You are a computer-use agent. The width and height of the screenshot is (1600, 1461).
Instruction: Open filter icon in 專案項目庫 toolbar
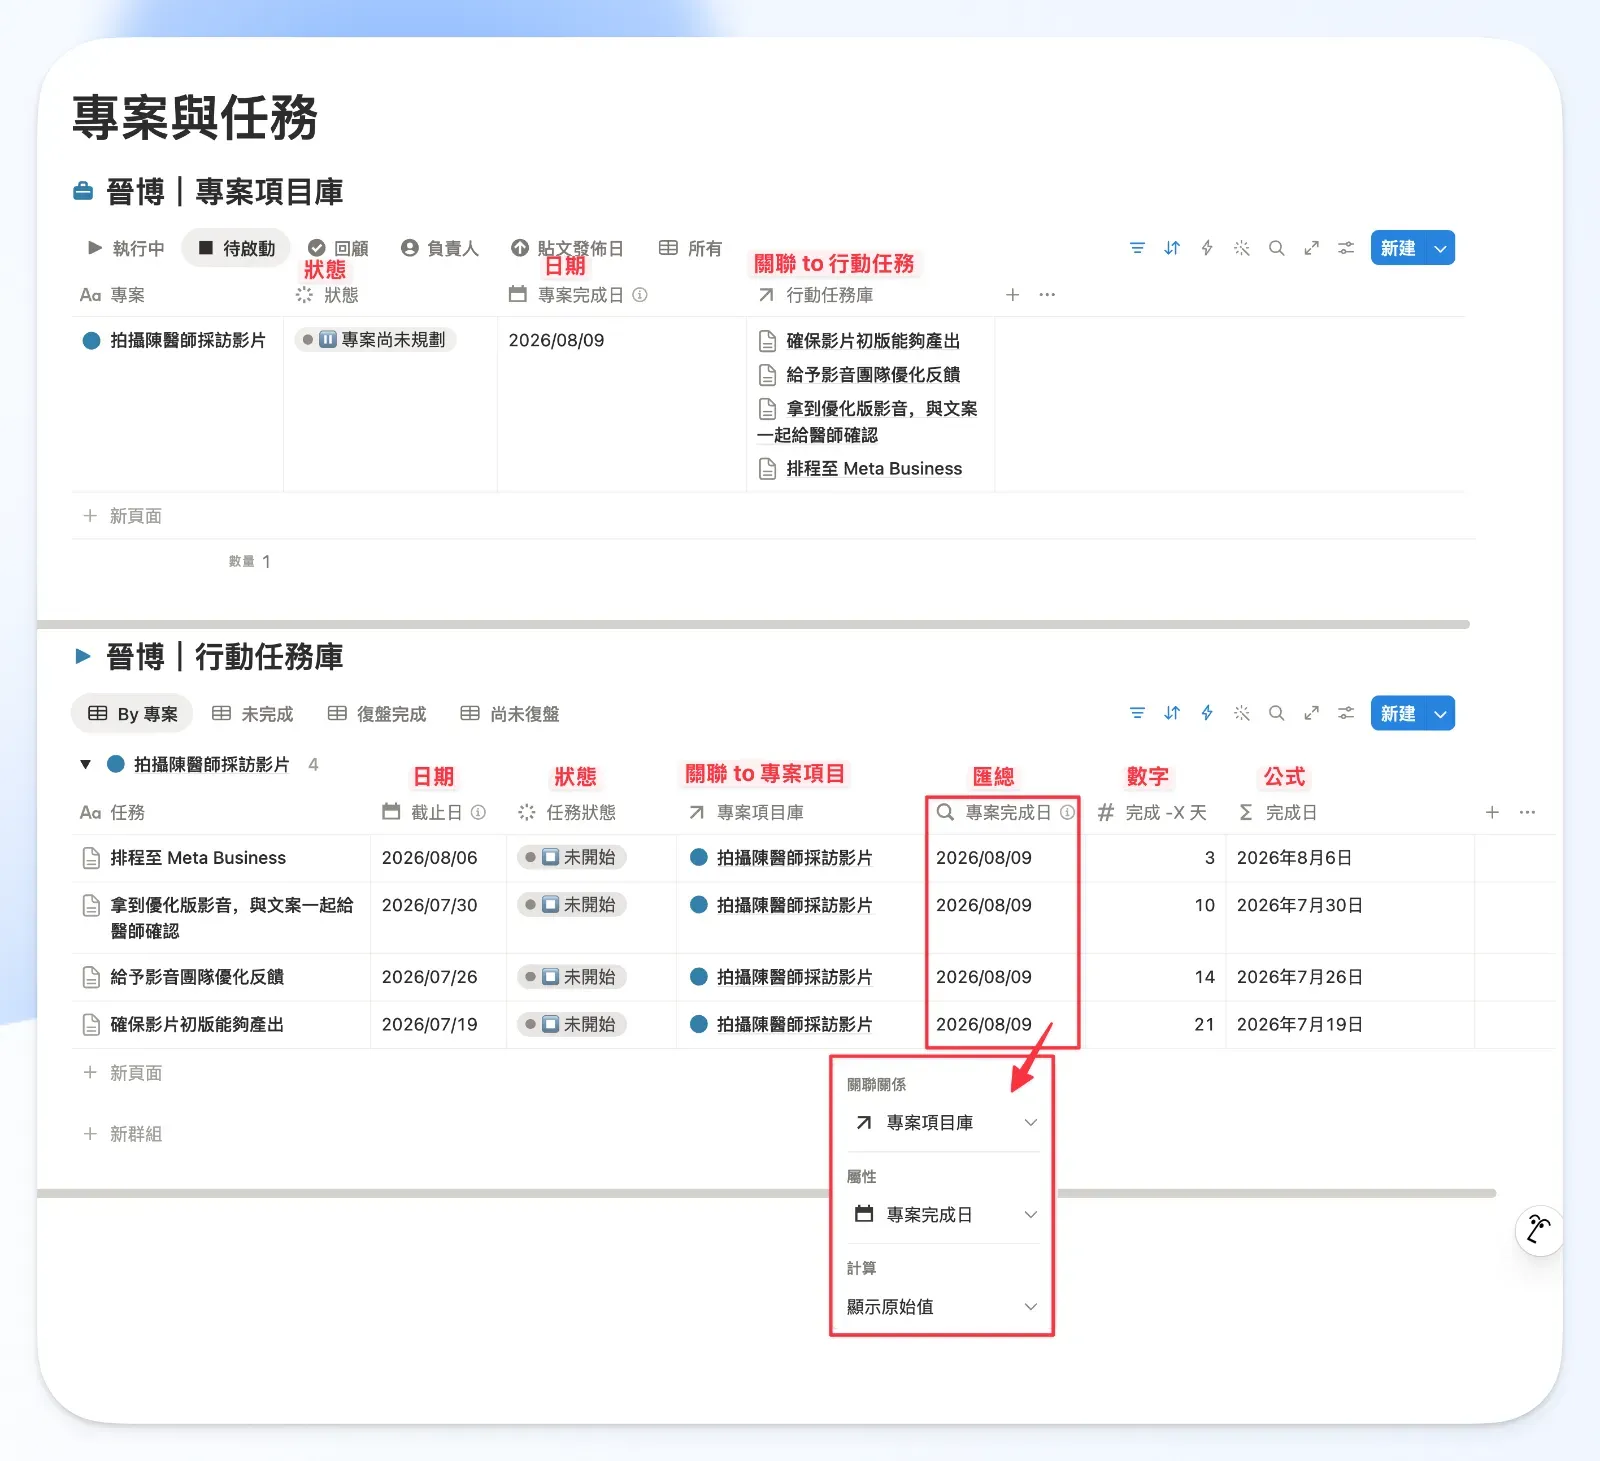(1137, 248)
